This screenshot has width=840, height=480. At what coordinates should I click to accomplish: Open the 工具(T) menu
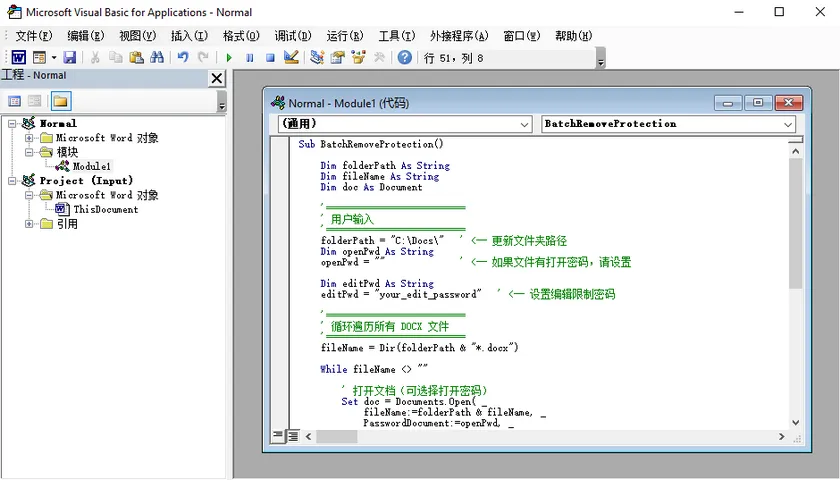(397, 36)
